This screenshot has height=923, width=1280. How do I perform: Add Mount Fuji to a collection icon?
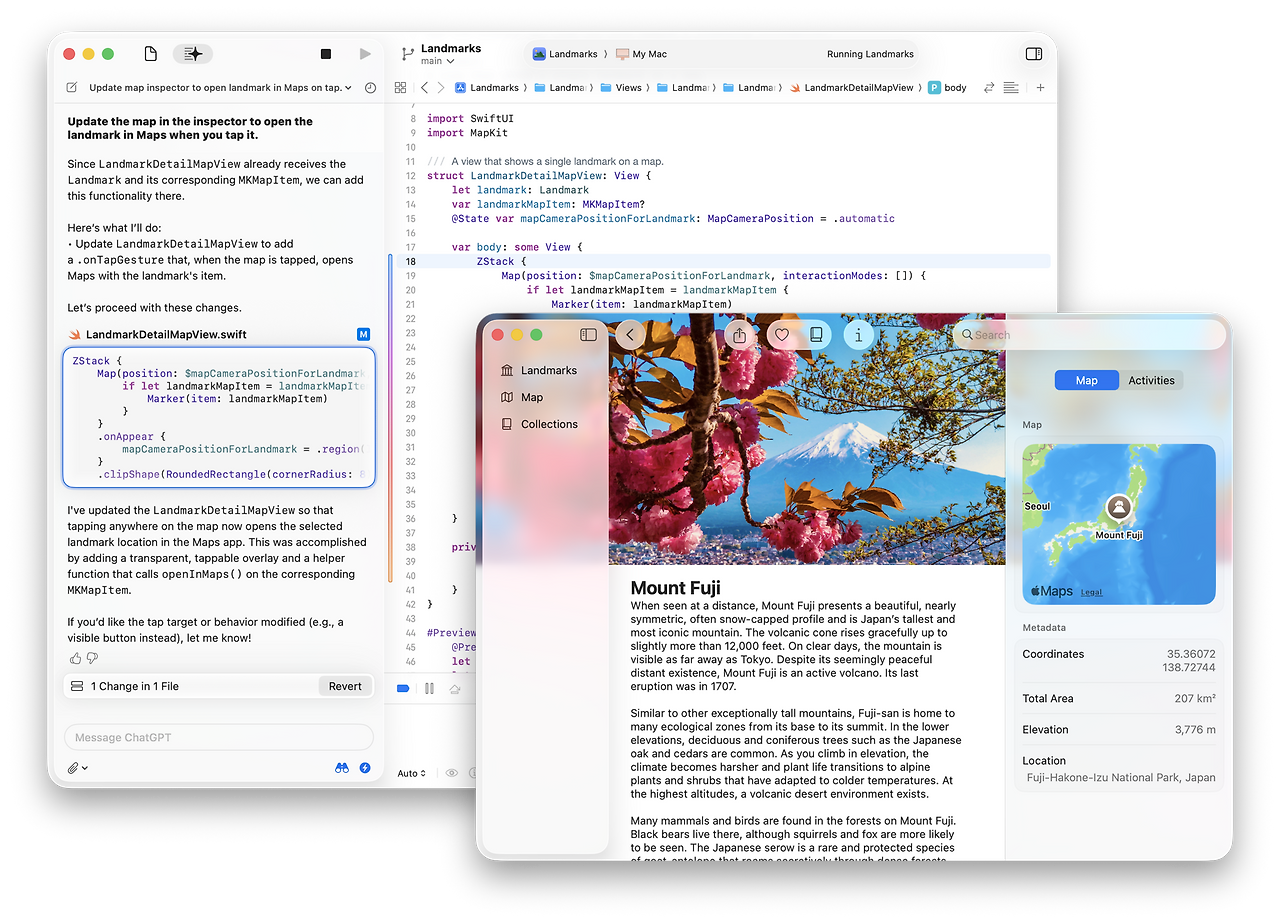[817, 335]
